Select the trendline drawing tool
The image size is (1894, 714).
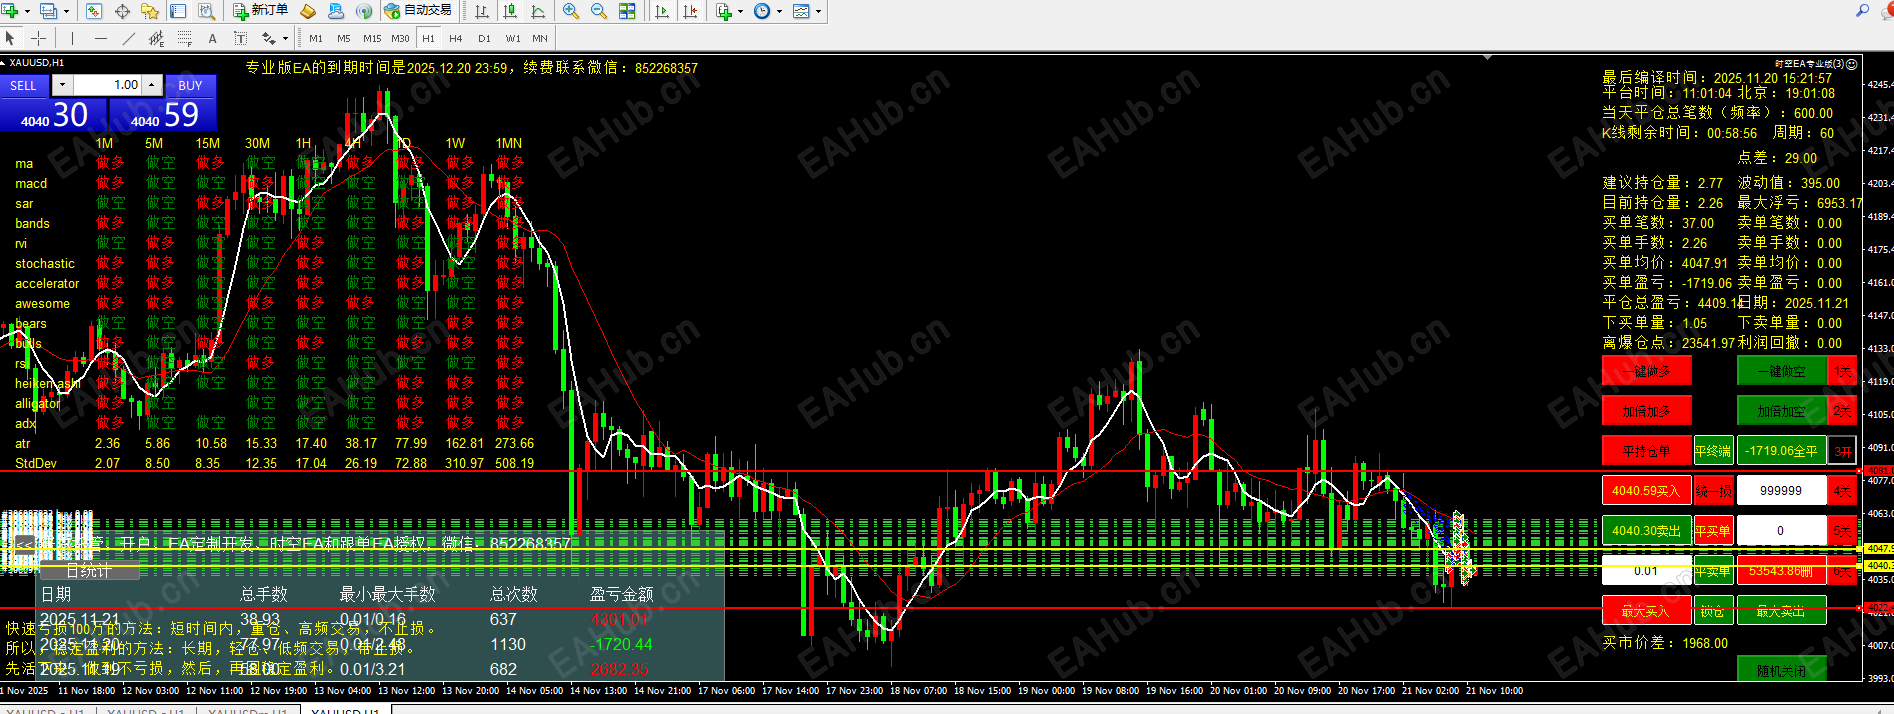tap(128, 38)
